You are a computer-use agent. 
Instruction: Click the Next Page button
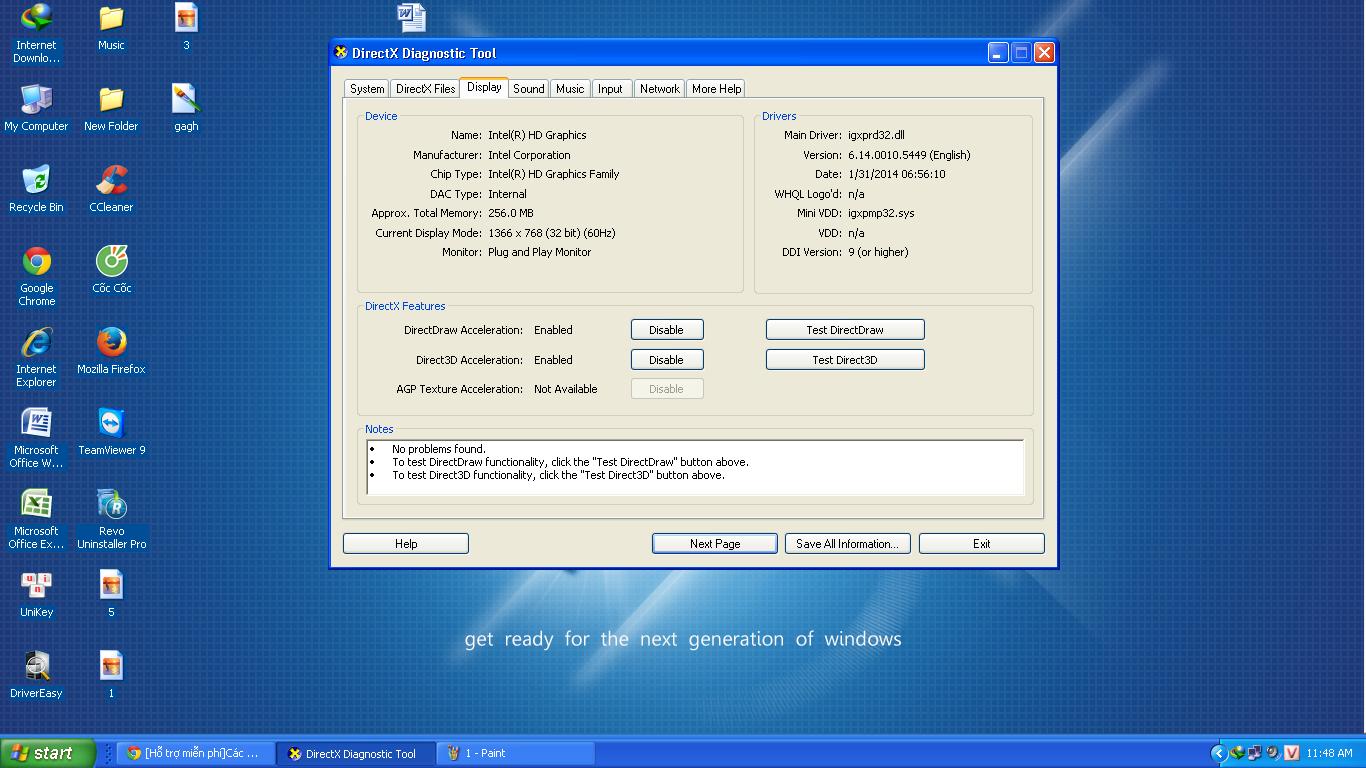coord(714,544)
